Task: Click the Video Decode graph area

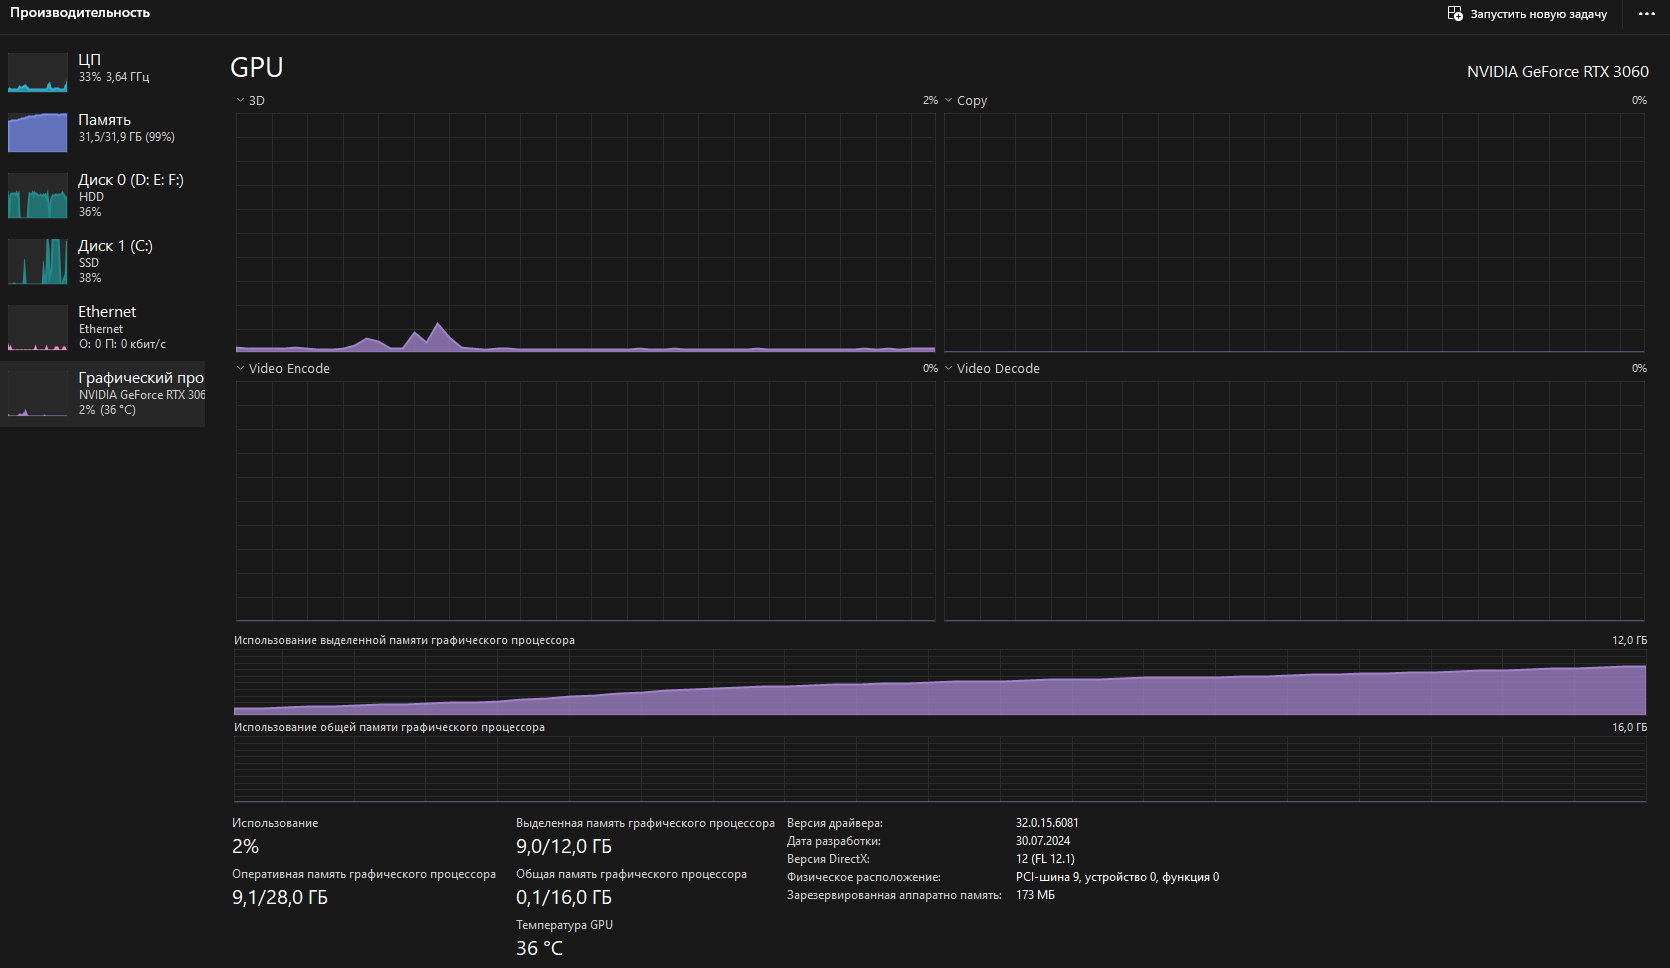Action: click(x=1294, y=501)
